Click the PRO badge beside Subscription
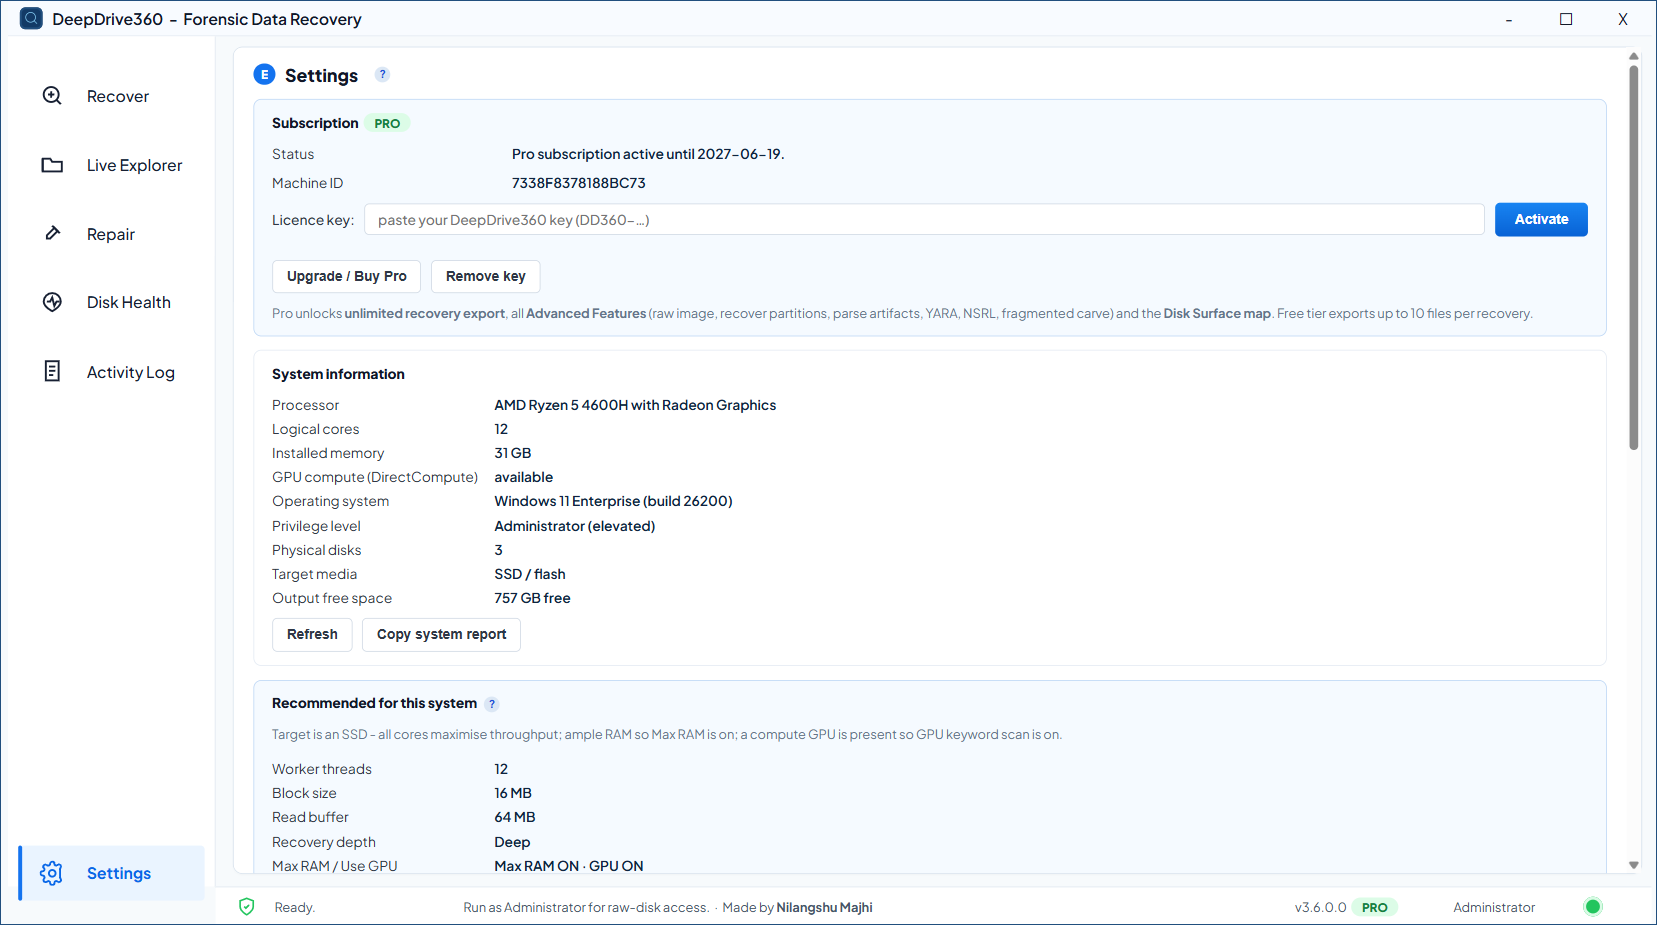Screen dimensions: 1657x925 click(x=387, y=123)
